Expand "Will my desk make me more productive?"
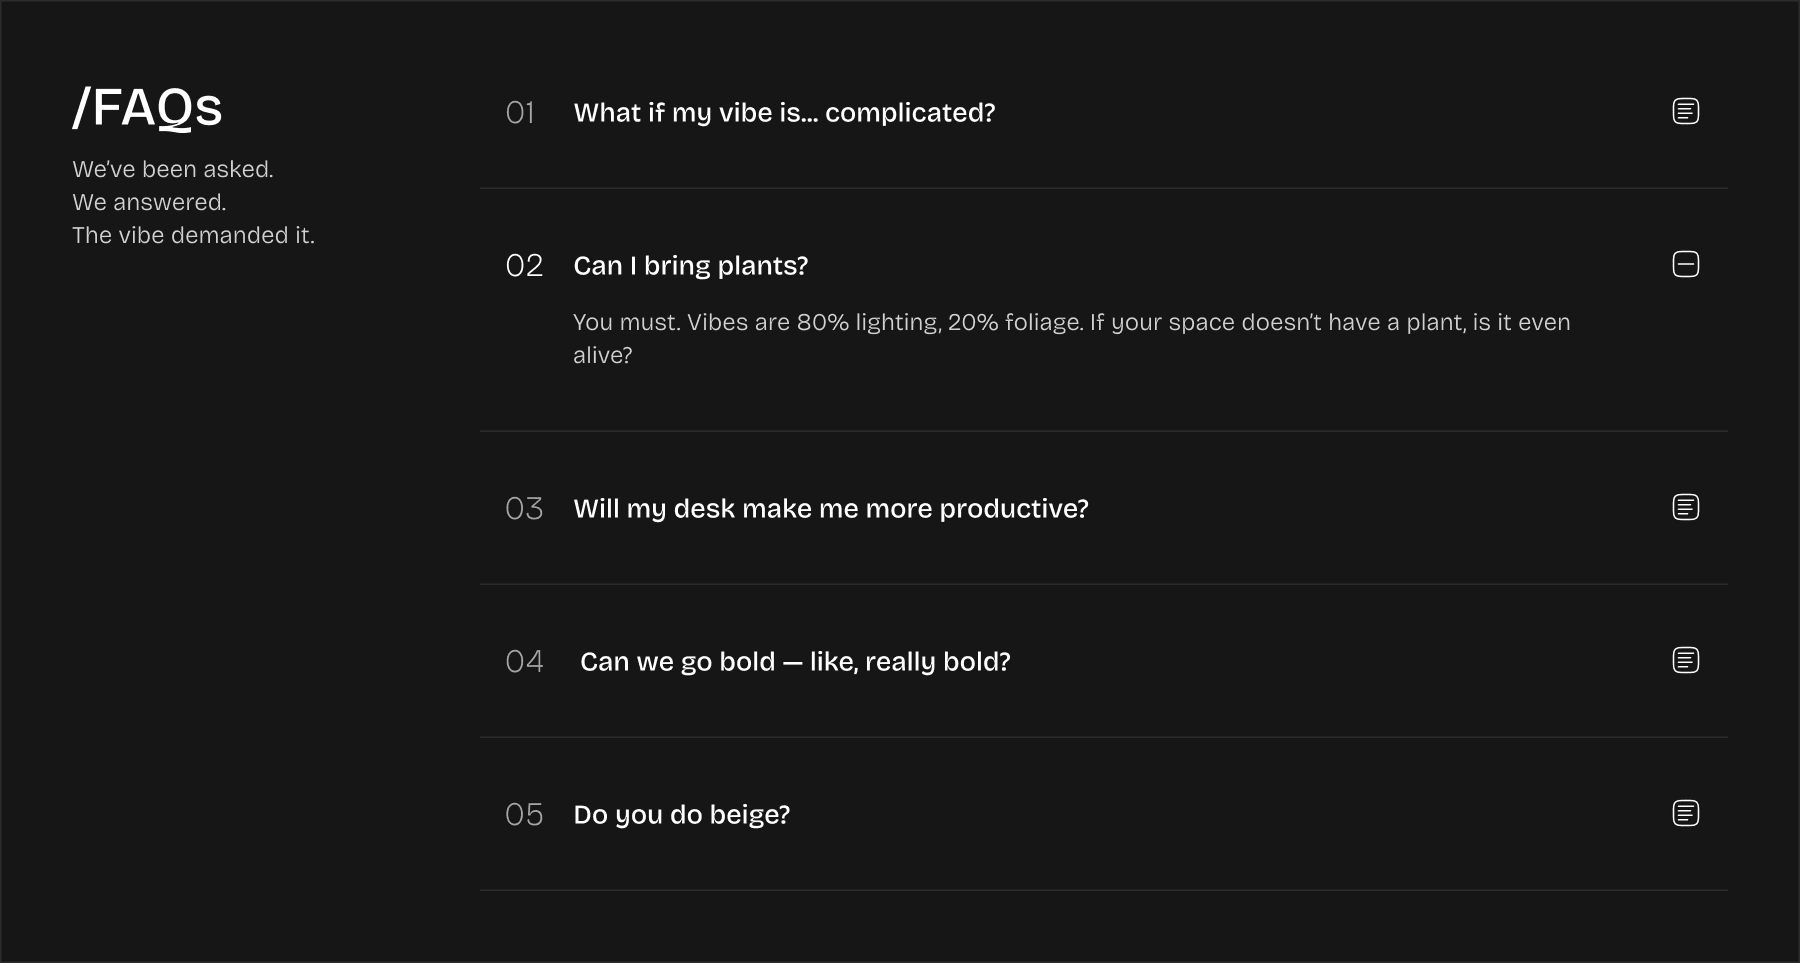Viewport: 1800px width, 963px height. 830,509
